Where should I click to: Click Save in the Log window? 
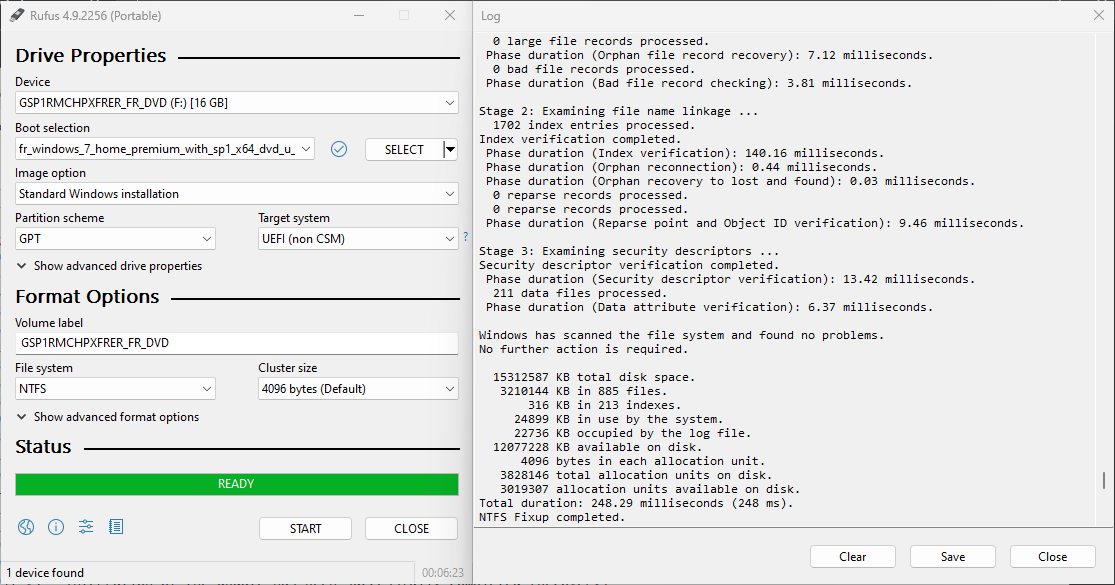(953, 557)
